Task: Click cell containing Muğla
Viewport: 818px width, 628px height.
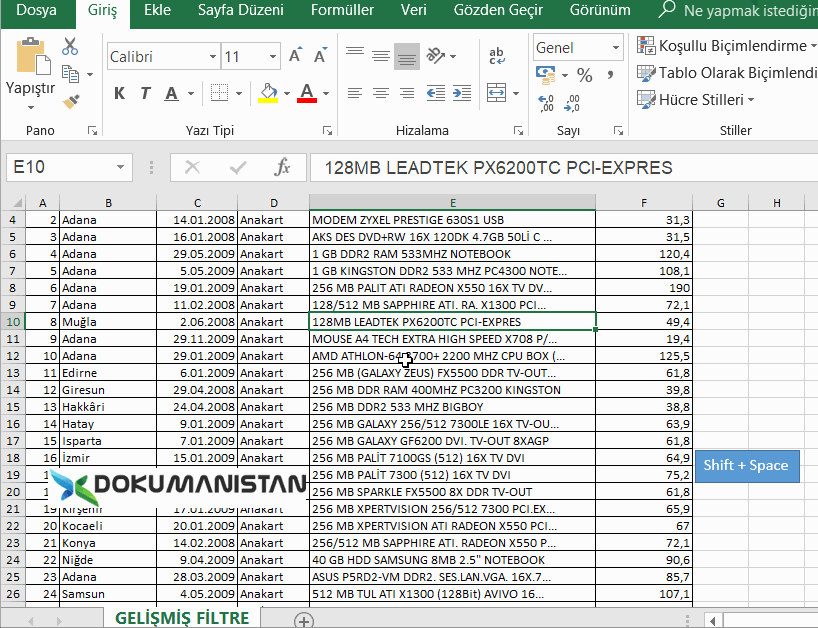Action: pyautogui.click(x=108, y=322)
